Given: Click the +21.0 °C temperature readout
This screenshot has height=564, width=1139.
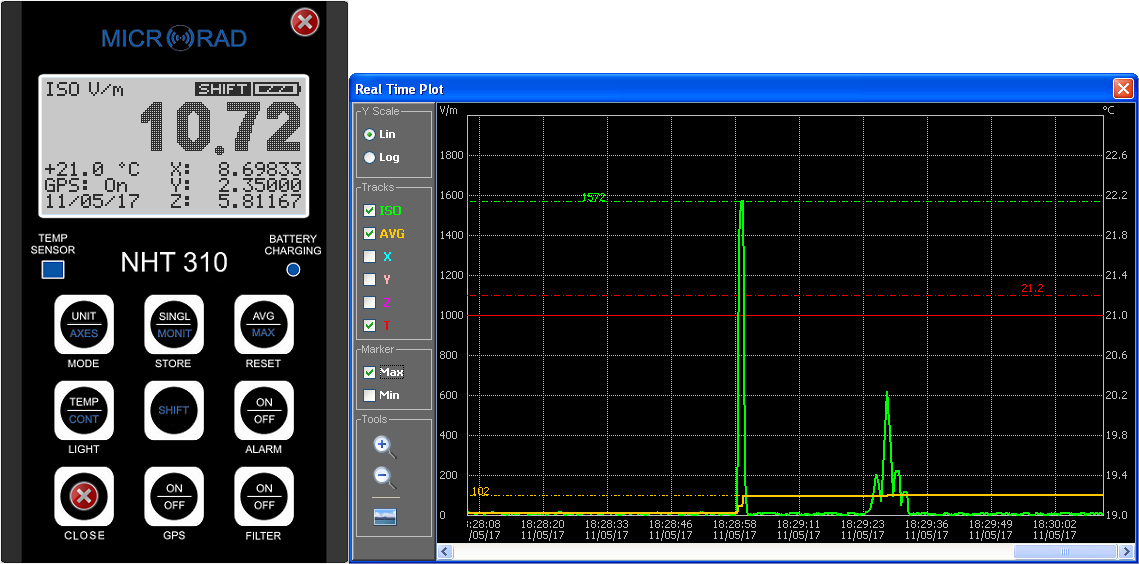Looking at the screenshot, I should [x=92, y=169].
